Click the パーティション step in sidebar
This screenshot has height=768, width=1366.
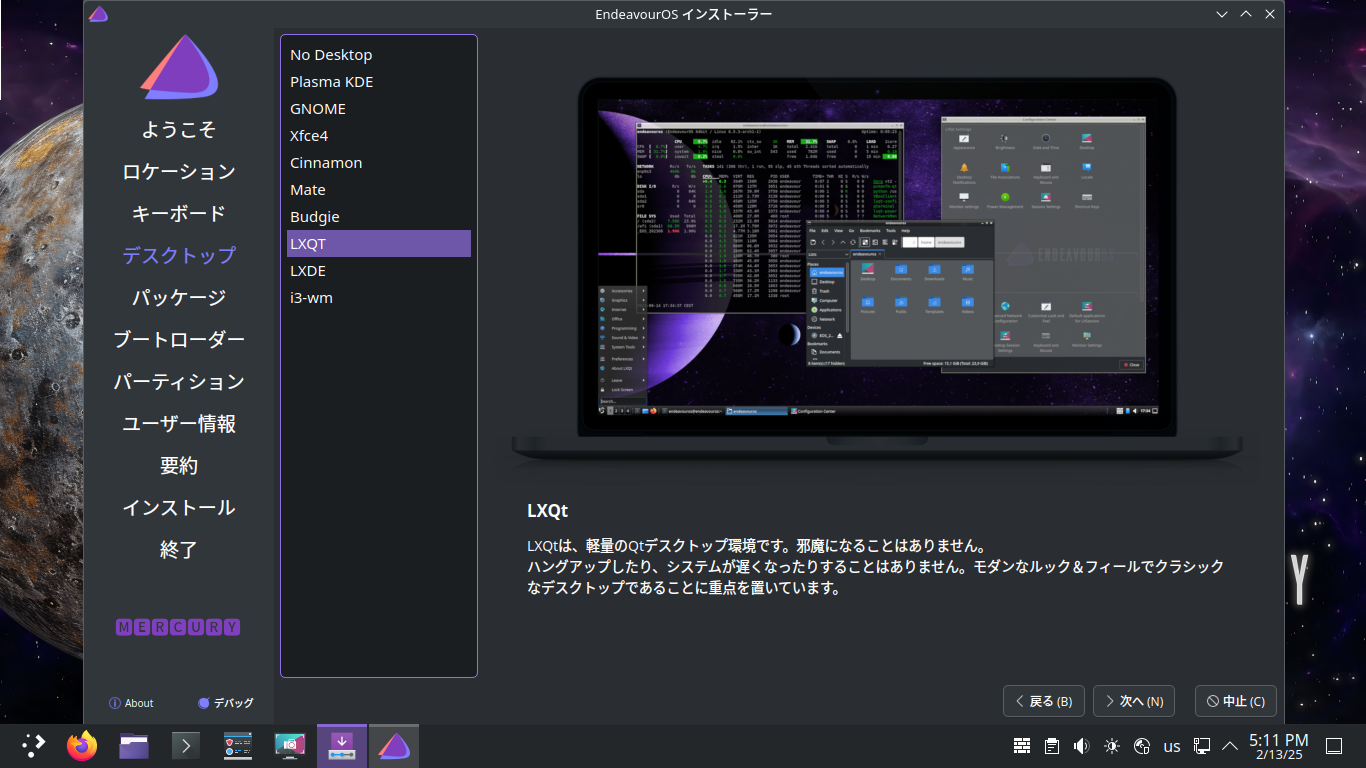tap(179, 382)
